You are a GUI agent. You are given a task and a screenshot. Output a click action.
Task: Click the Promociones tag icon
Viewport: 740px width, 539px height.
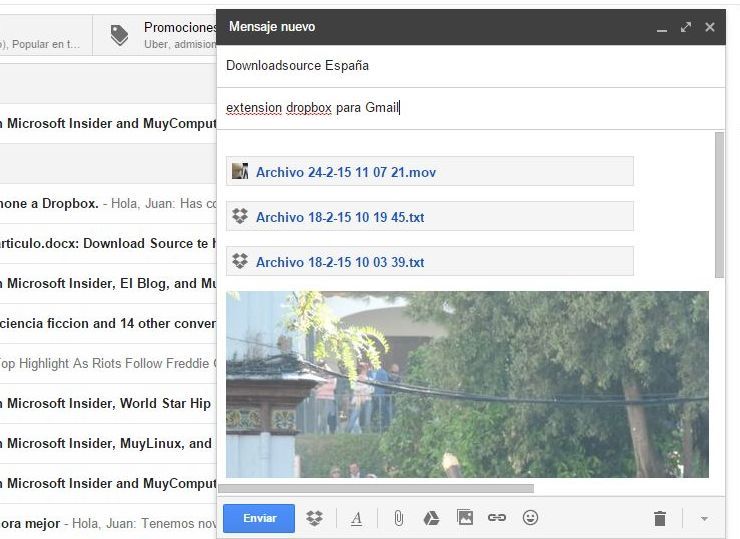coord(119,35)
